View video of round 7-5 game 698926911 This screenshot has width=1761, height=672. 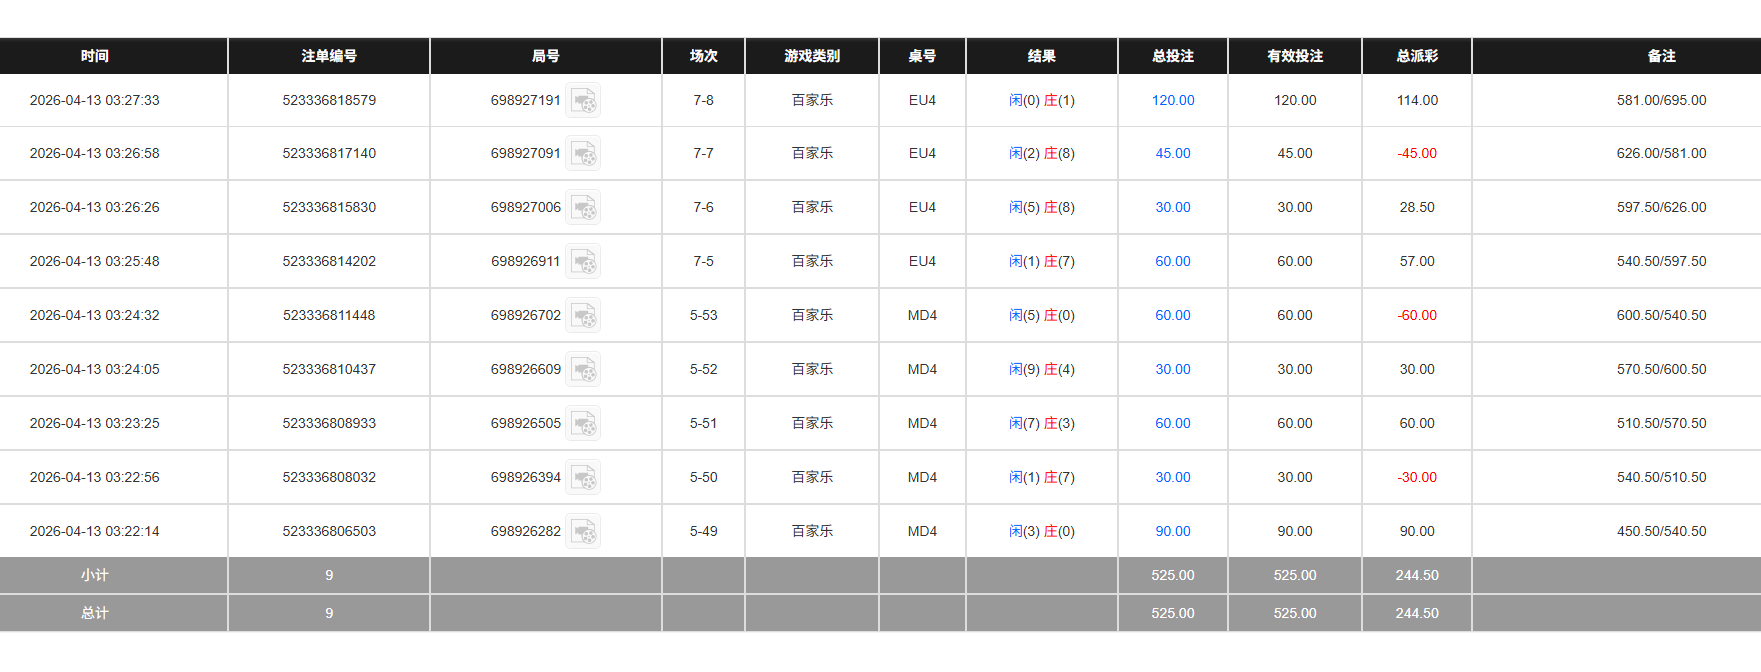(x=585, y=261)
